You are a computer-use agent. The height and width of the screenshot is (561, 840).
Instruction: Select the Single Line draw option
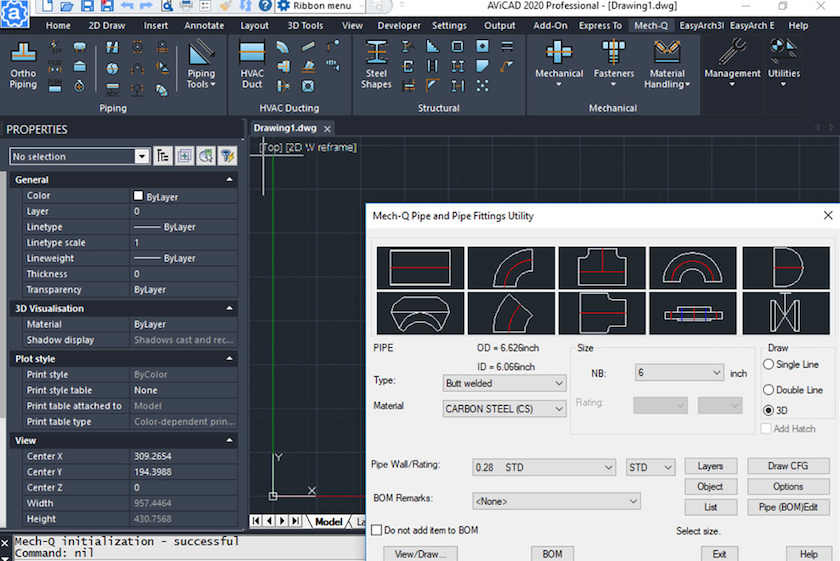pyautogui.click(x=769, y=365)
